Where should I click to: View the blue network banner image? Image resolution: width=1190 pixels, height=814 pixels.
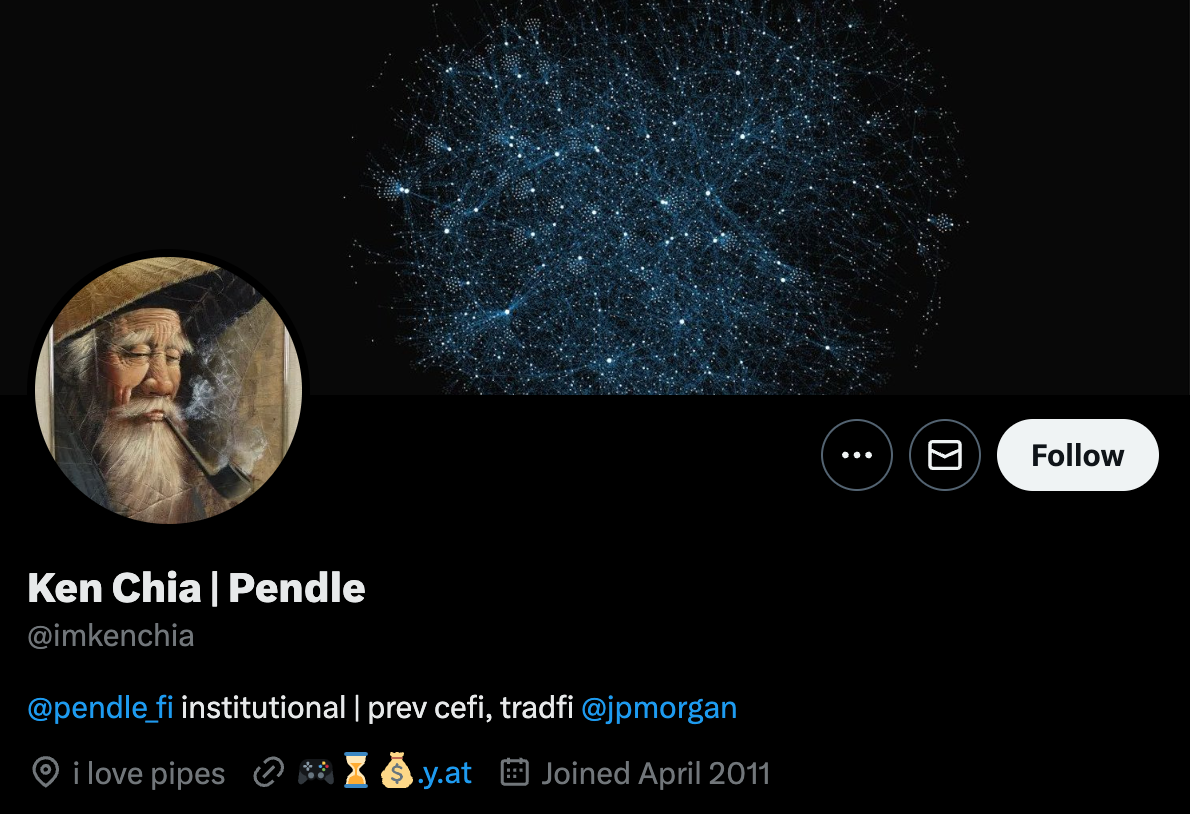595,197
